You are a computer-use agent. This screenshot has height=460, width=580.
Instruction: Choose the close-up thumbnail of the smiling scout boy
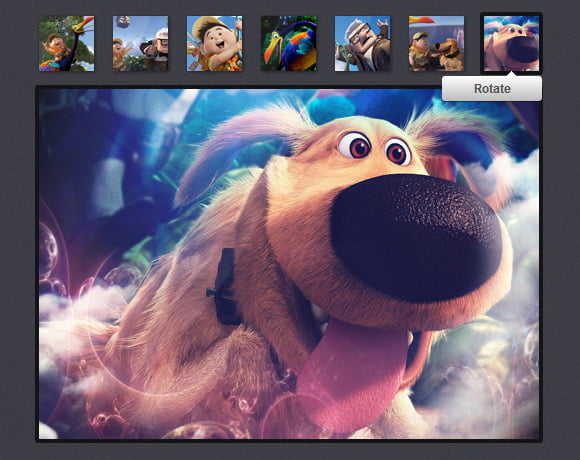215,43
